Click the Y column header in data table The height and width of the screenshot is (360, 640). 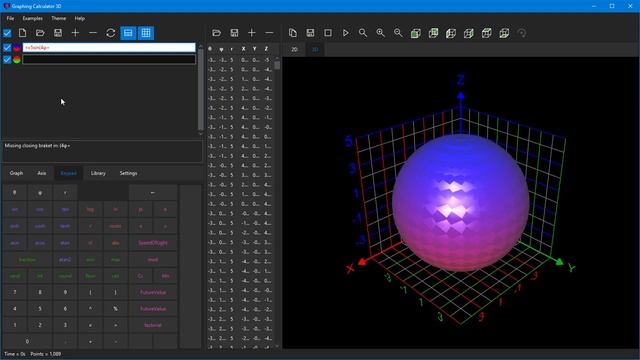pyautogui.click(x=255, y=49)
